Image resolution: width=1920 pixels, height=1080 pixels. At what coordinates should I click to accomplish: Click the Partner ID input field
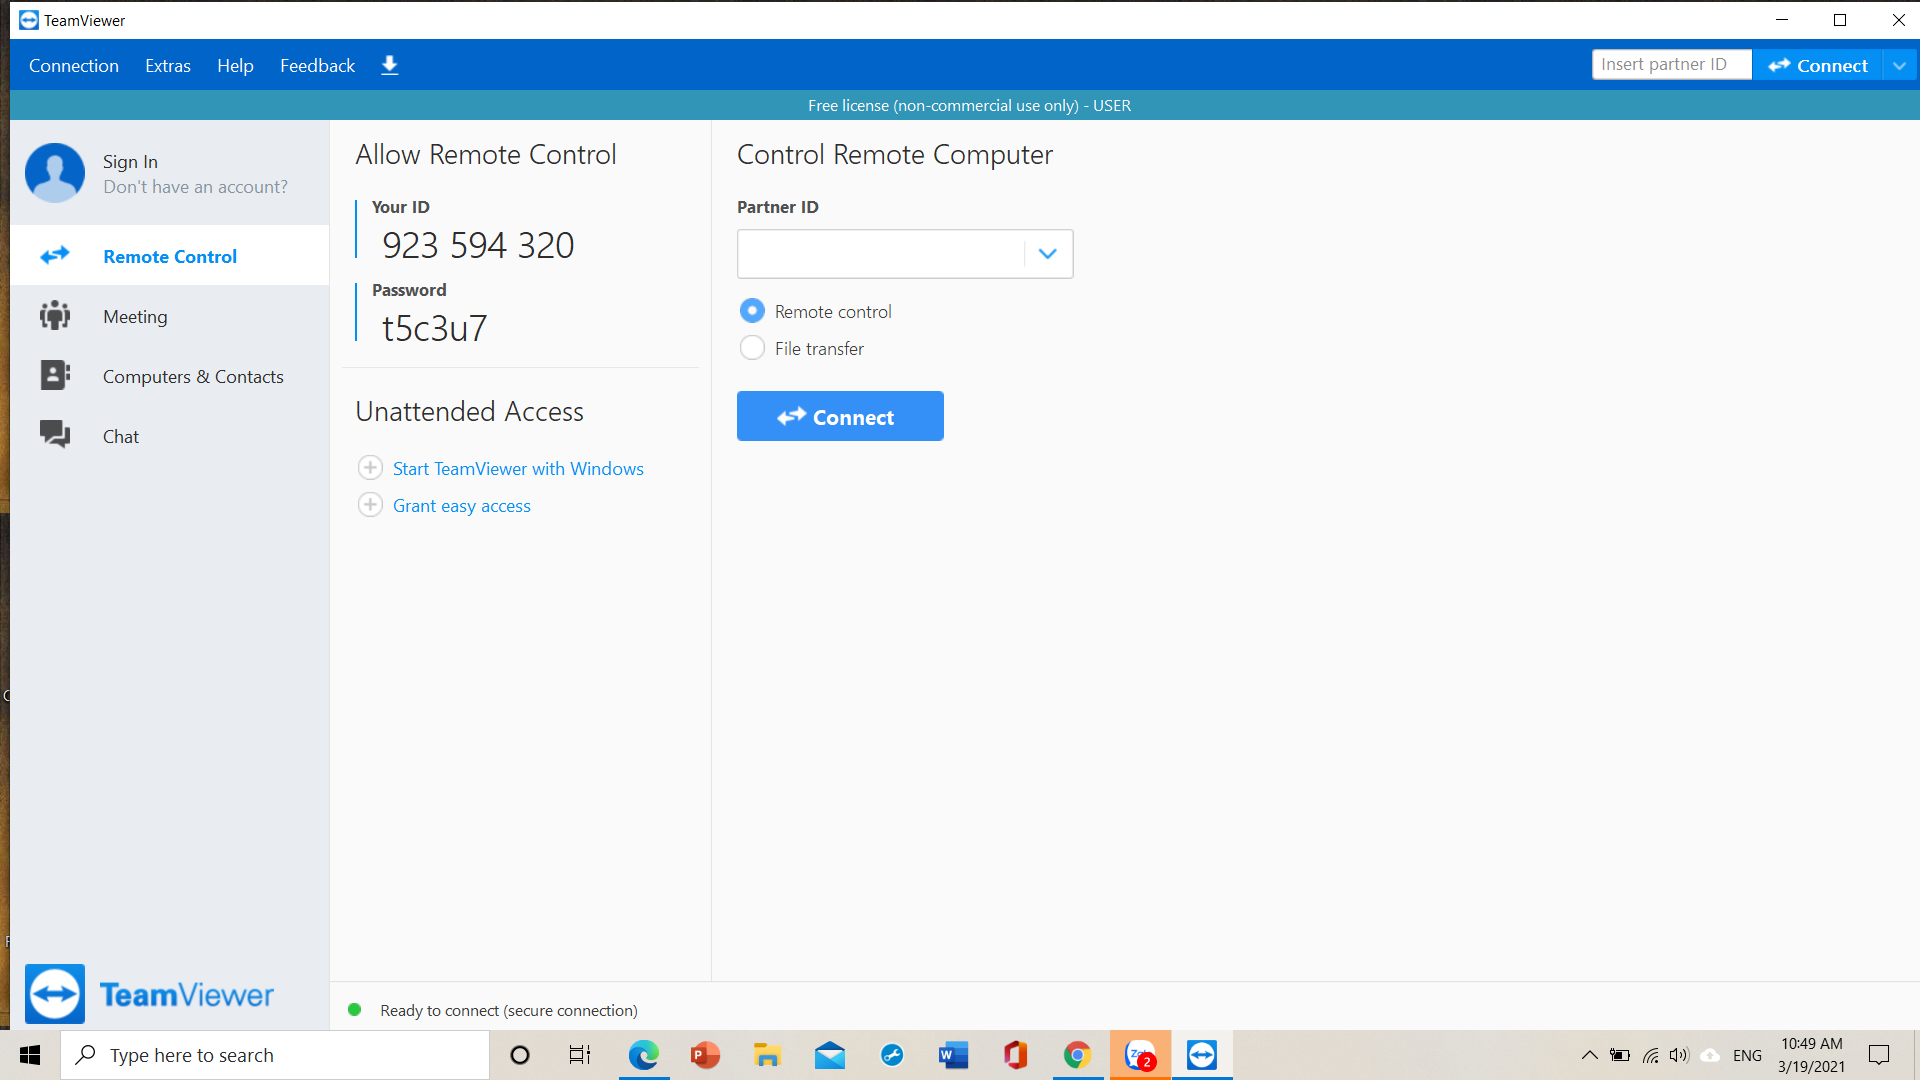click(881, 254)
